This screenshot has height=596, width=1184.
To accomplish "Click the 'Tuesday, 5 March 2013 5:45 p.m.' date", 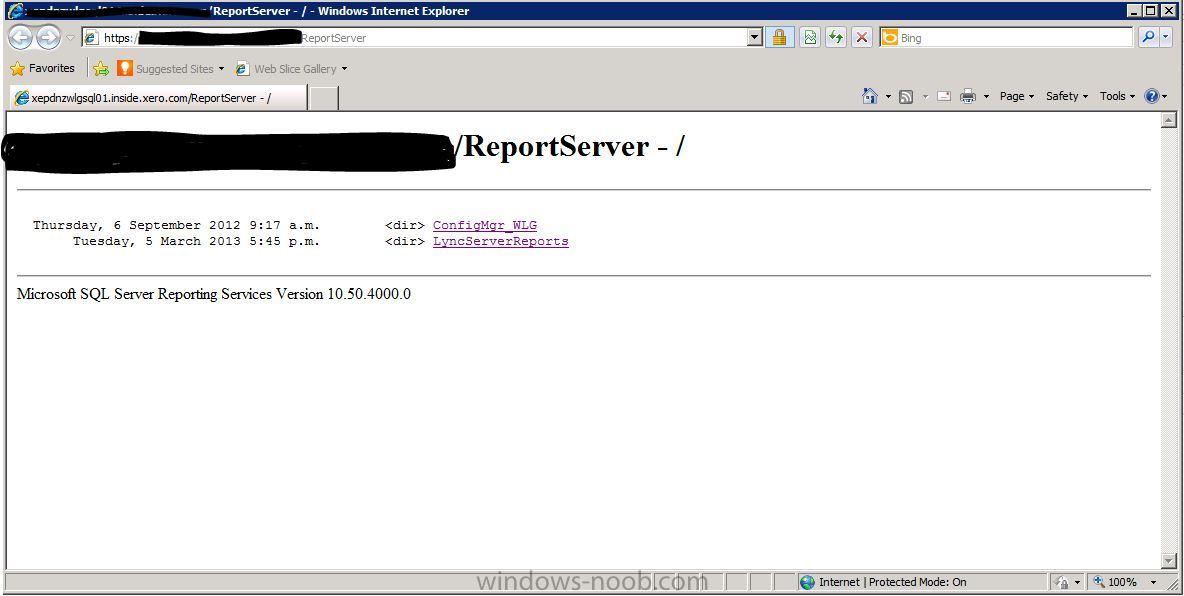I will (196, 242).
